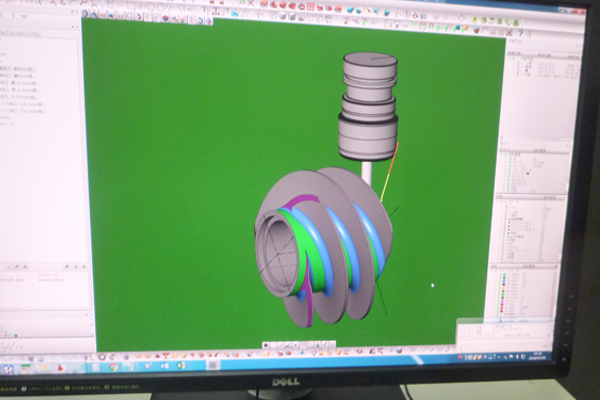Click the red circle tray icon
Screen dimensions: 600x400
[x=460, y=357]
